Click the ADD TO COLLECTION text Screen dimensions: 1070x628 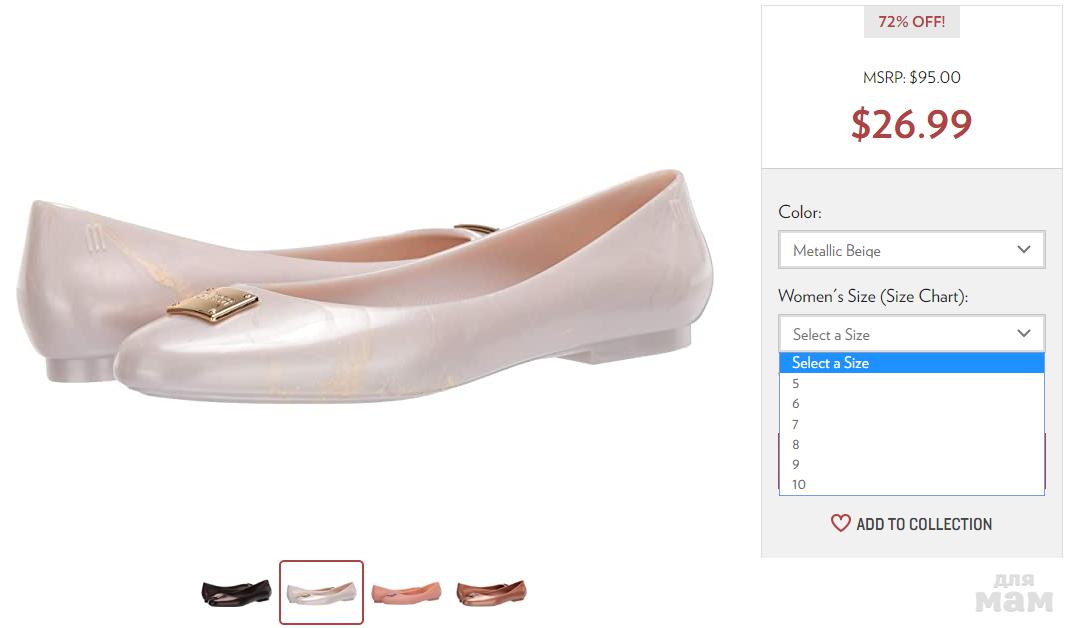(x=924, y=524)
